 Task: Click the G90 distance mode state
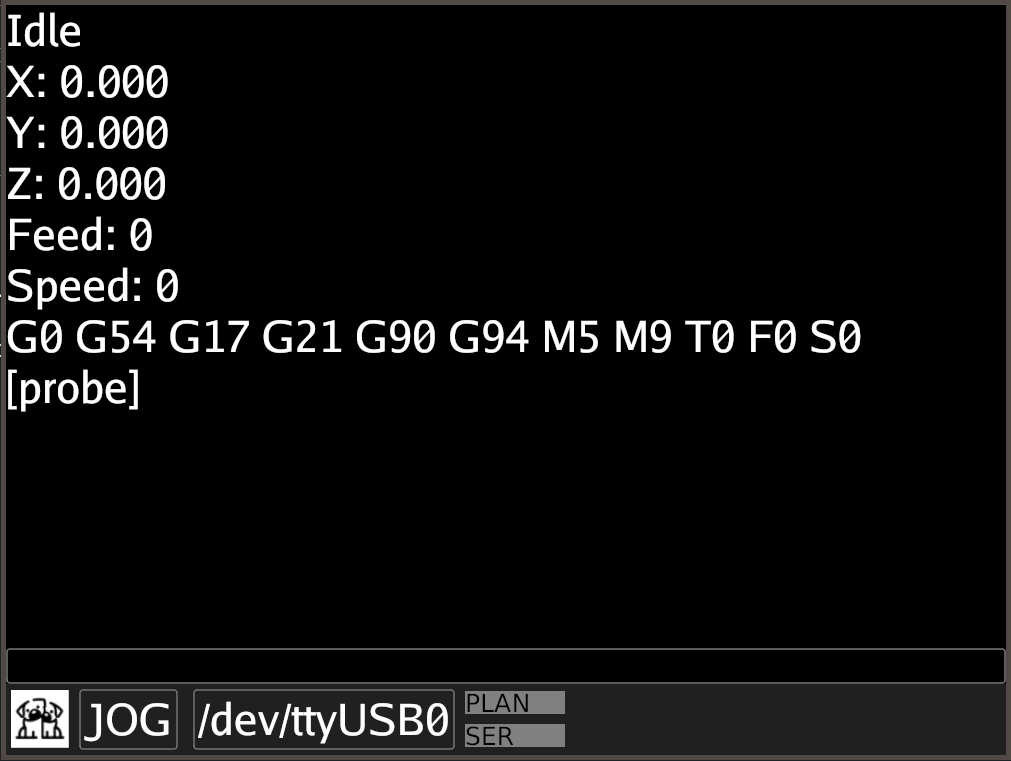point(395,337)
